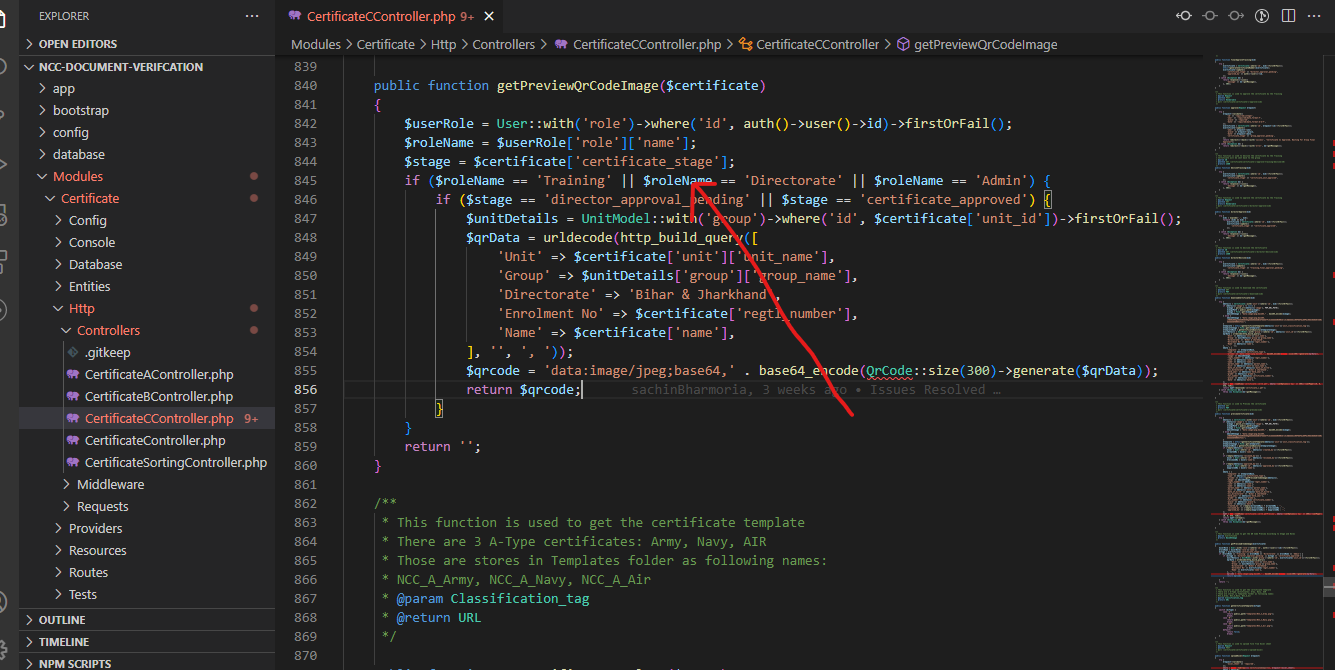Open the Requests folder in Explorer

(103, 507)
